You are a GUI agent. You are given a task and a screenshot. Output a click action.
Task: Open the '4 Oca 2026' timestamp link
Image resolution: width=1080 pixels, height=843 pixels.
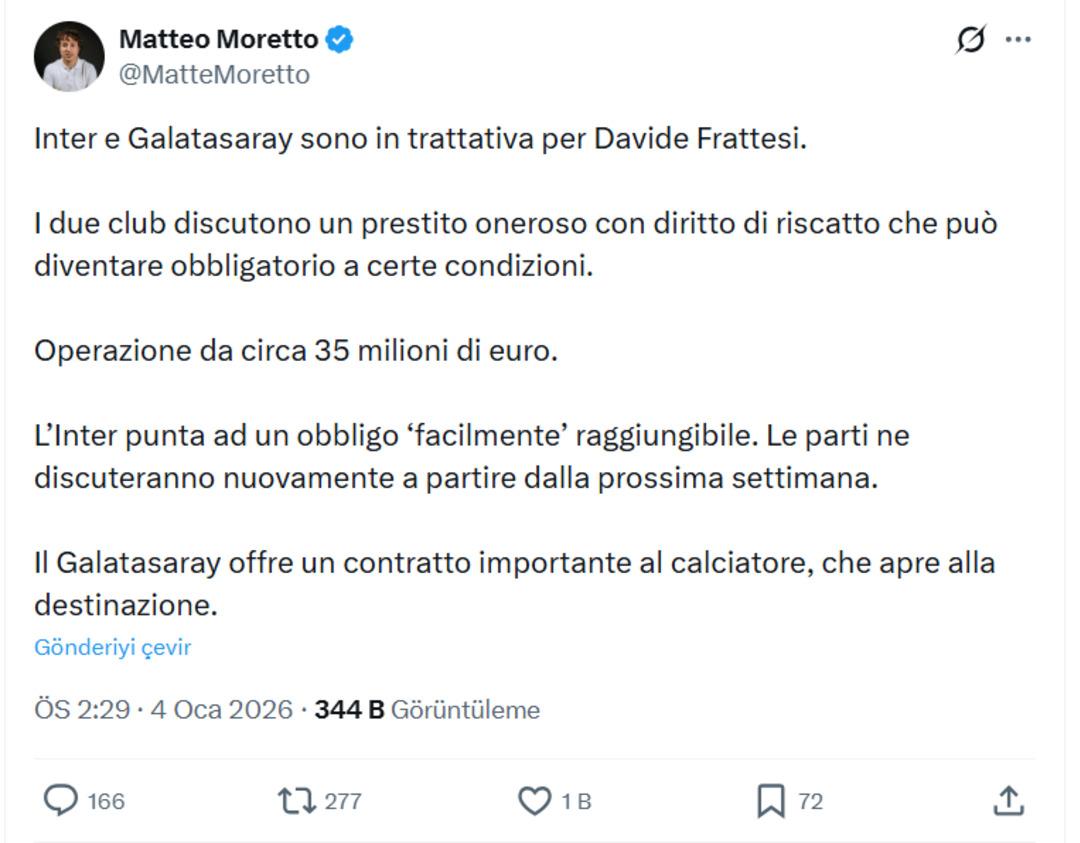tap(221, 710)
